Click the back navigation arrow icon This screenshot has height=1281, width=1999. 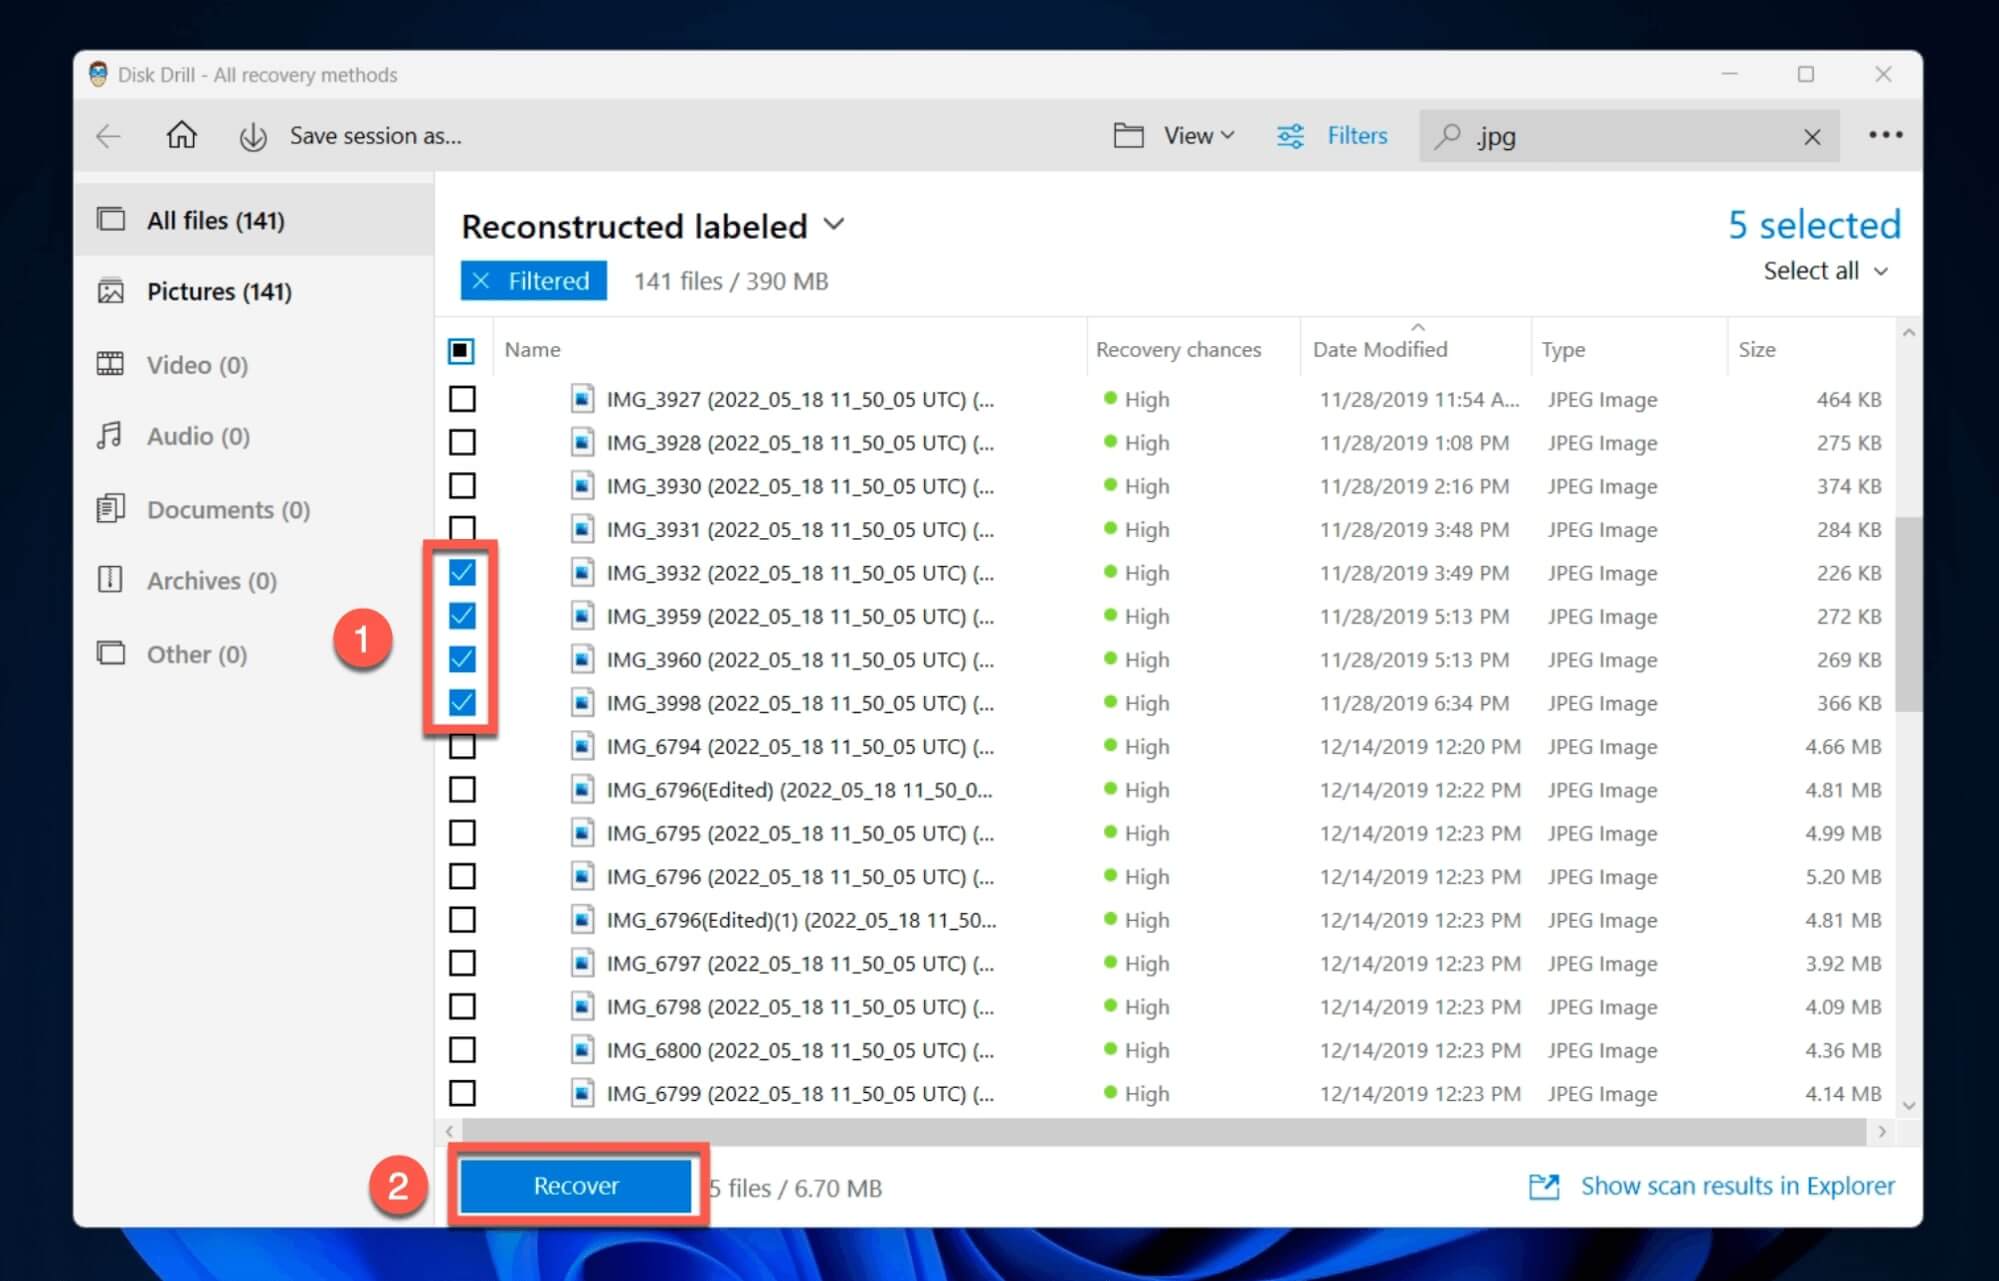pyautogui.click(x=111, y=136)
